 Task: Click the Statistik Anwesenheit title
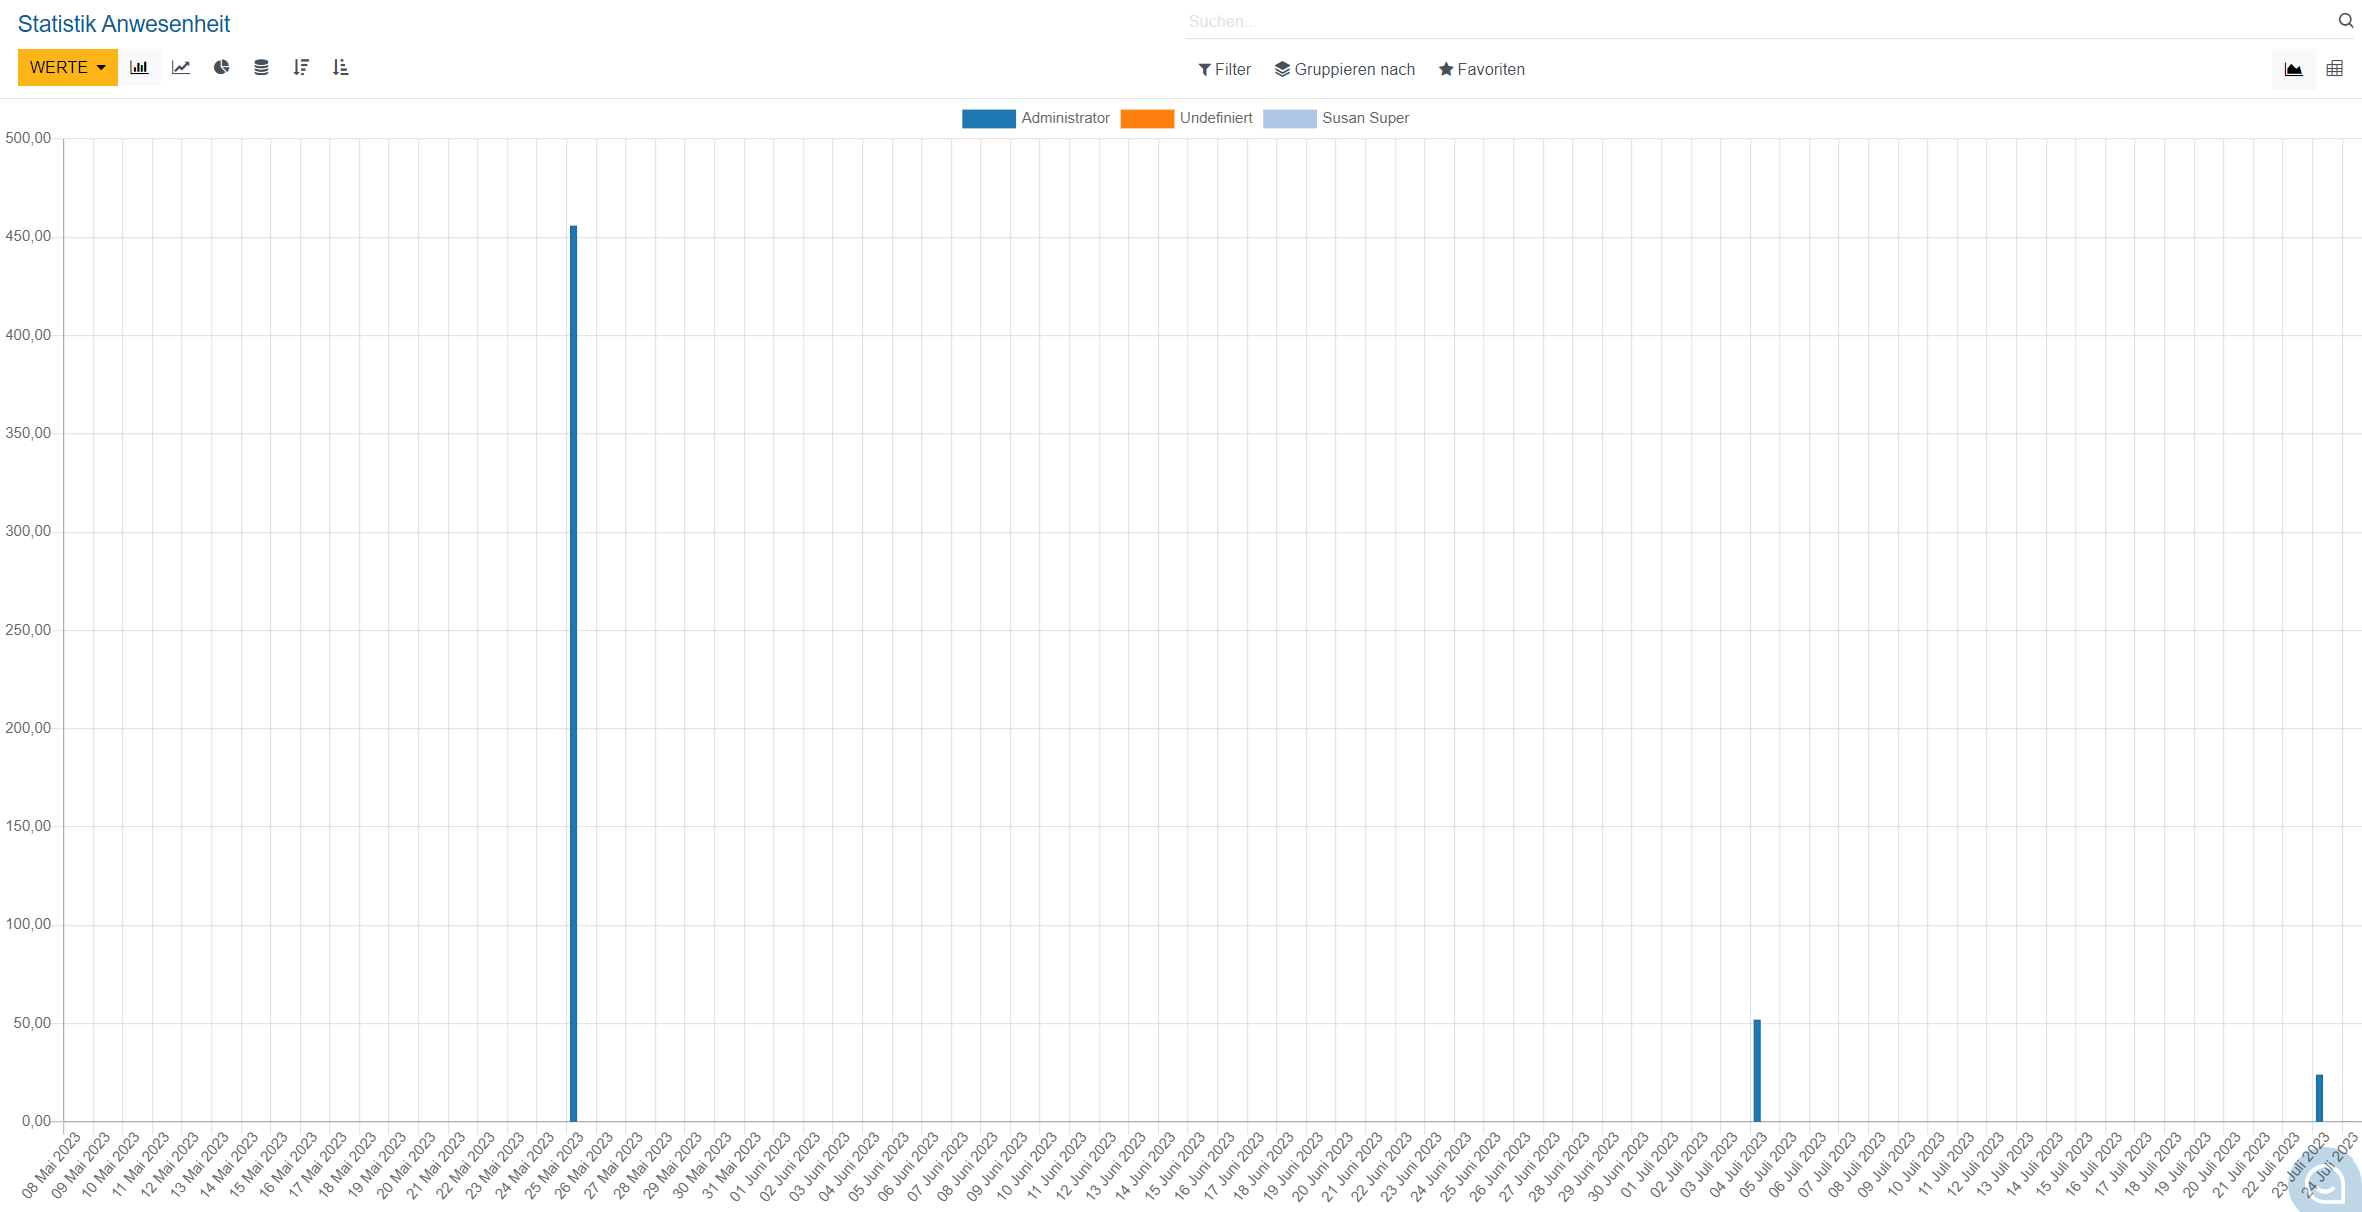tap(124, 24)
